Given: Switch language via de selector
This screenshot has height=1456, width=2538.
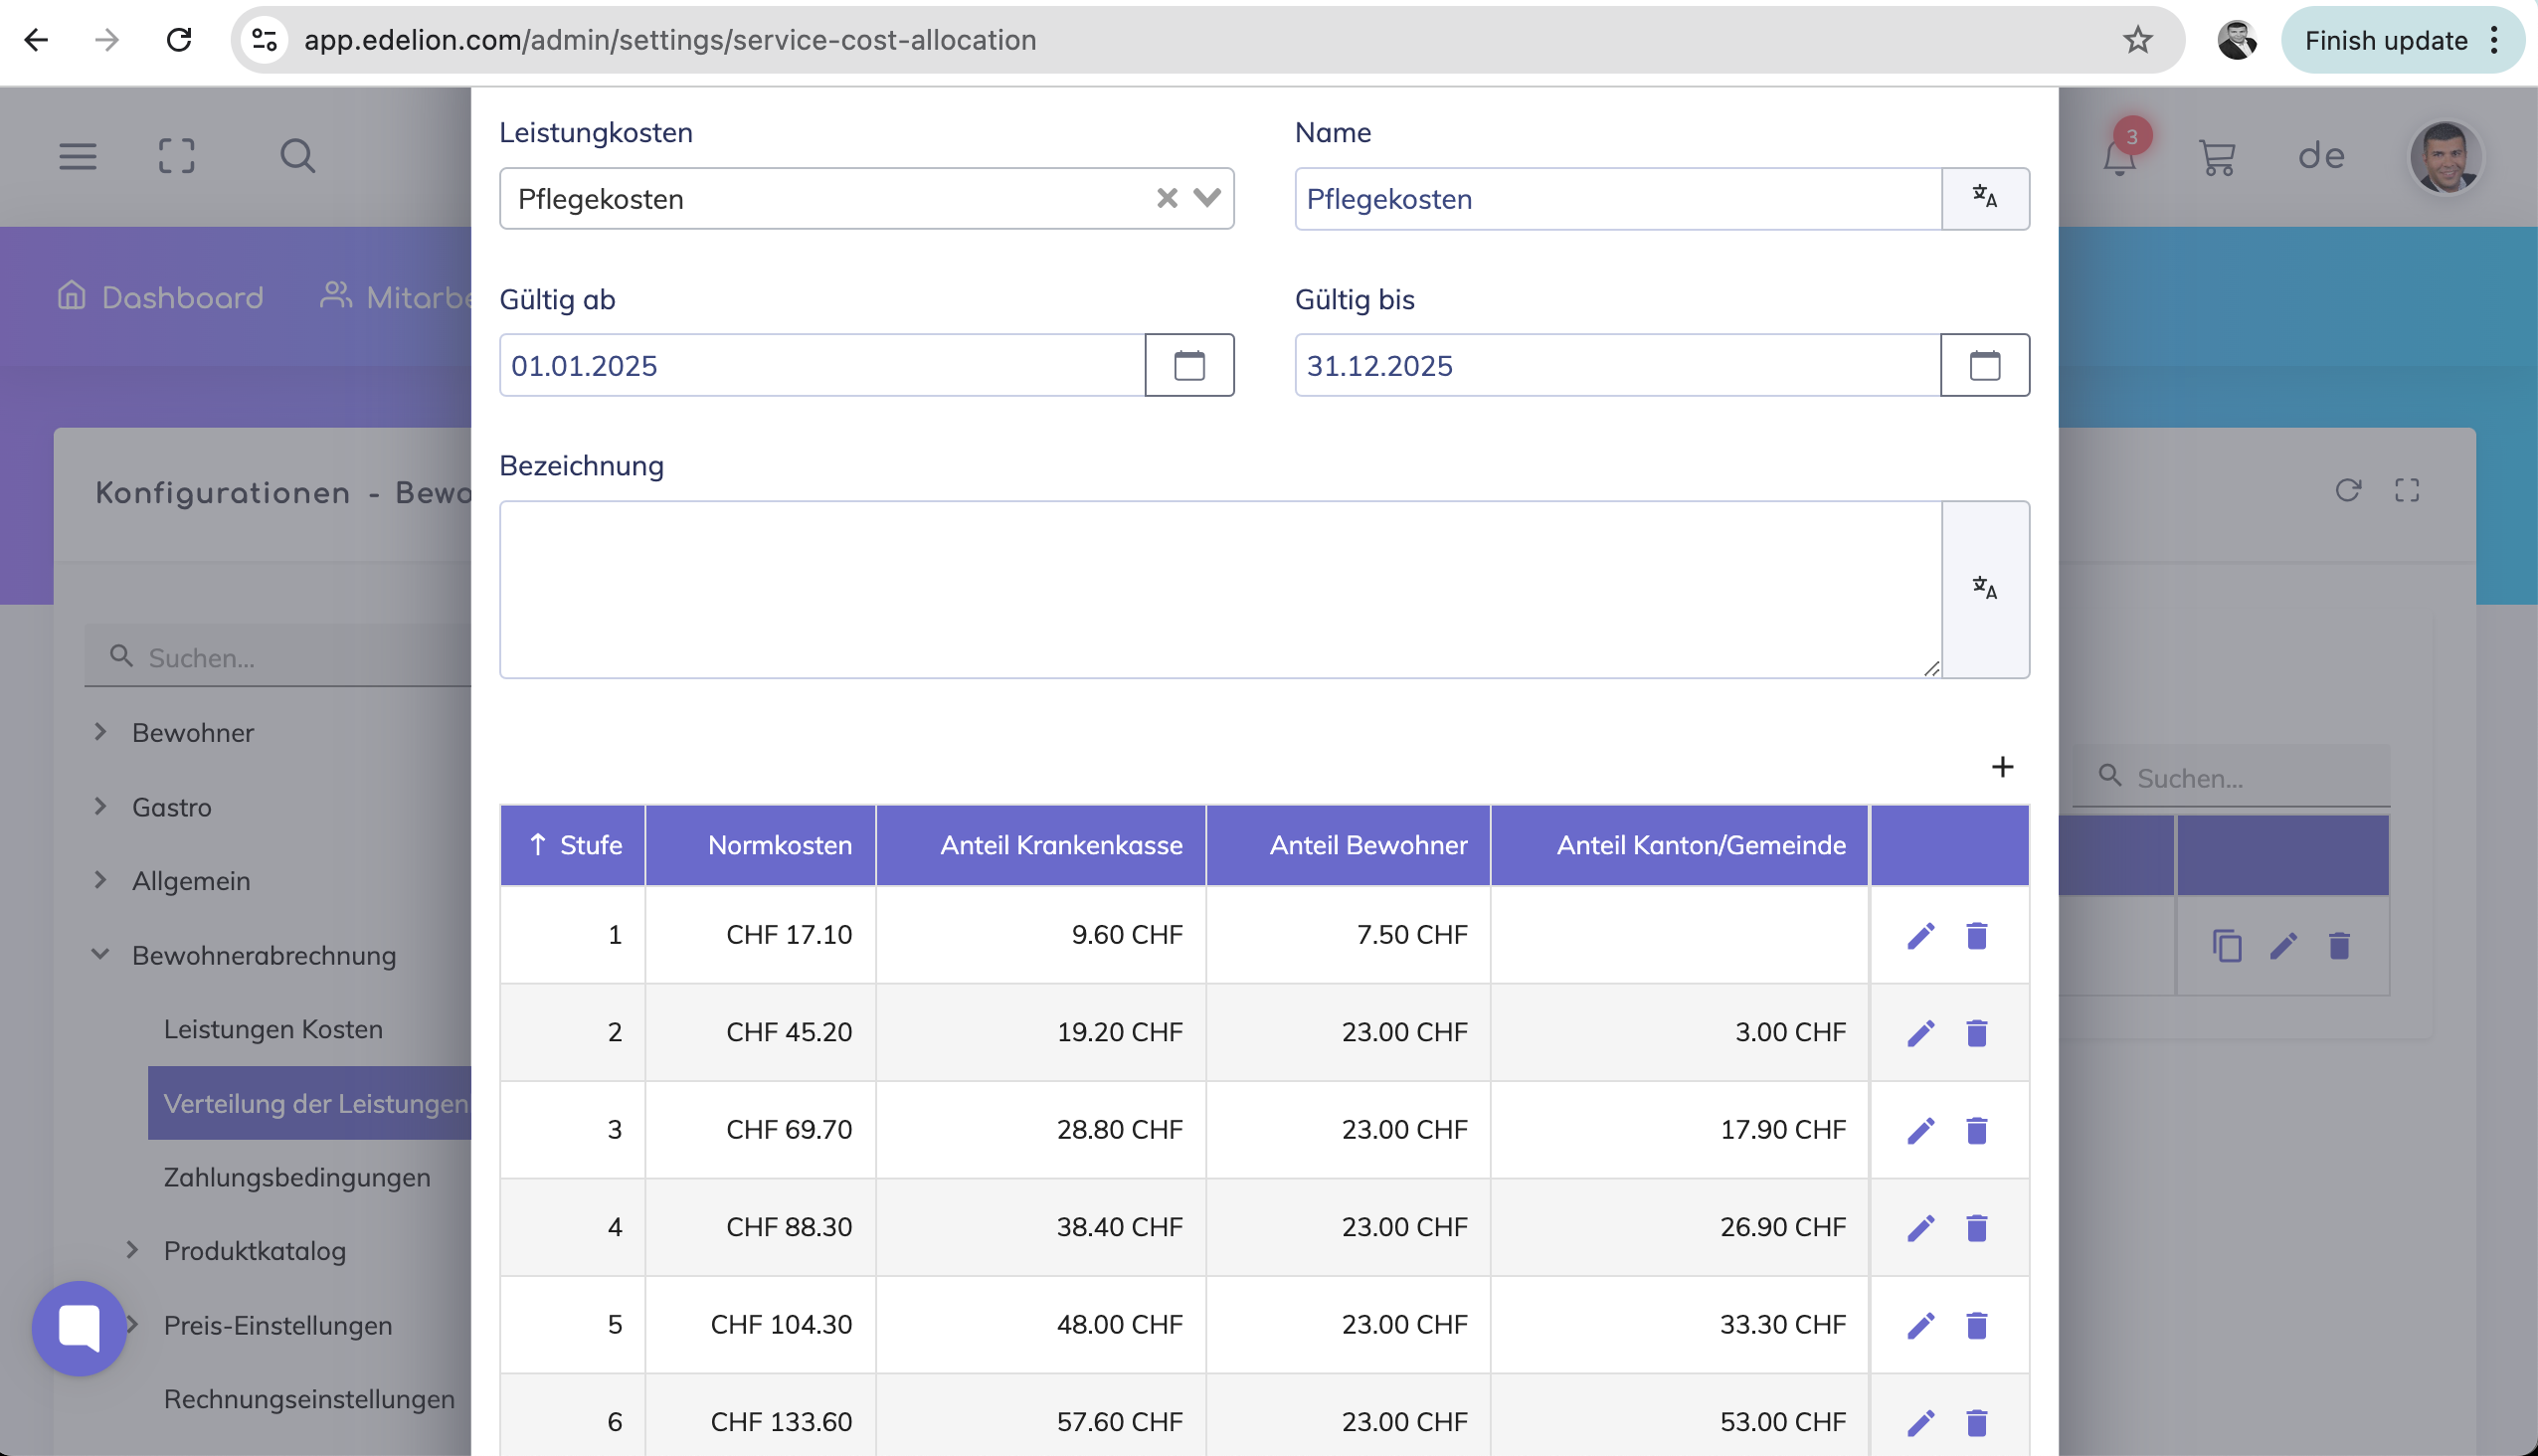Looking at the screenshot, I should tap(2320, 157).
